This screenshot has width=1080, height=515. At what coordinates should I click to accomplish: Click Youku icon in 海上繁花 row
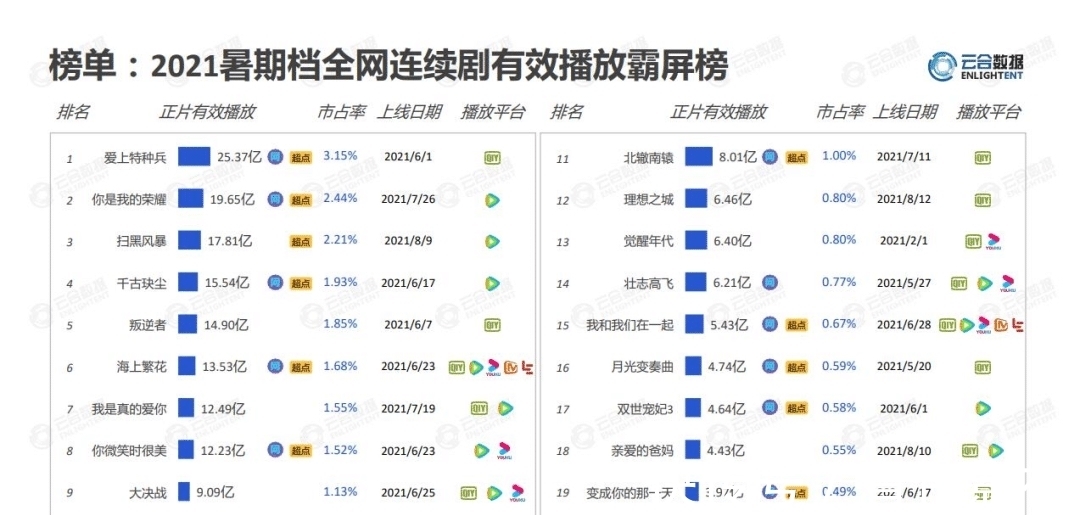[492, 367]
